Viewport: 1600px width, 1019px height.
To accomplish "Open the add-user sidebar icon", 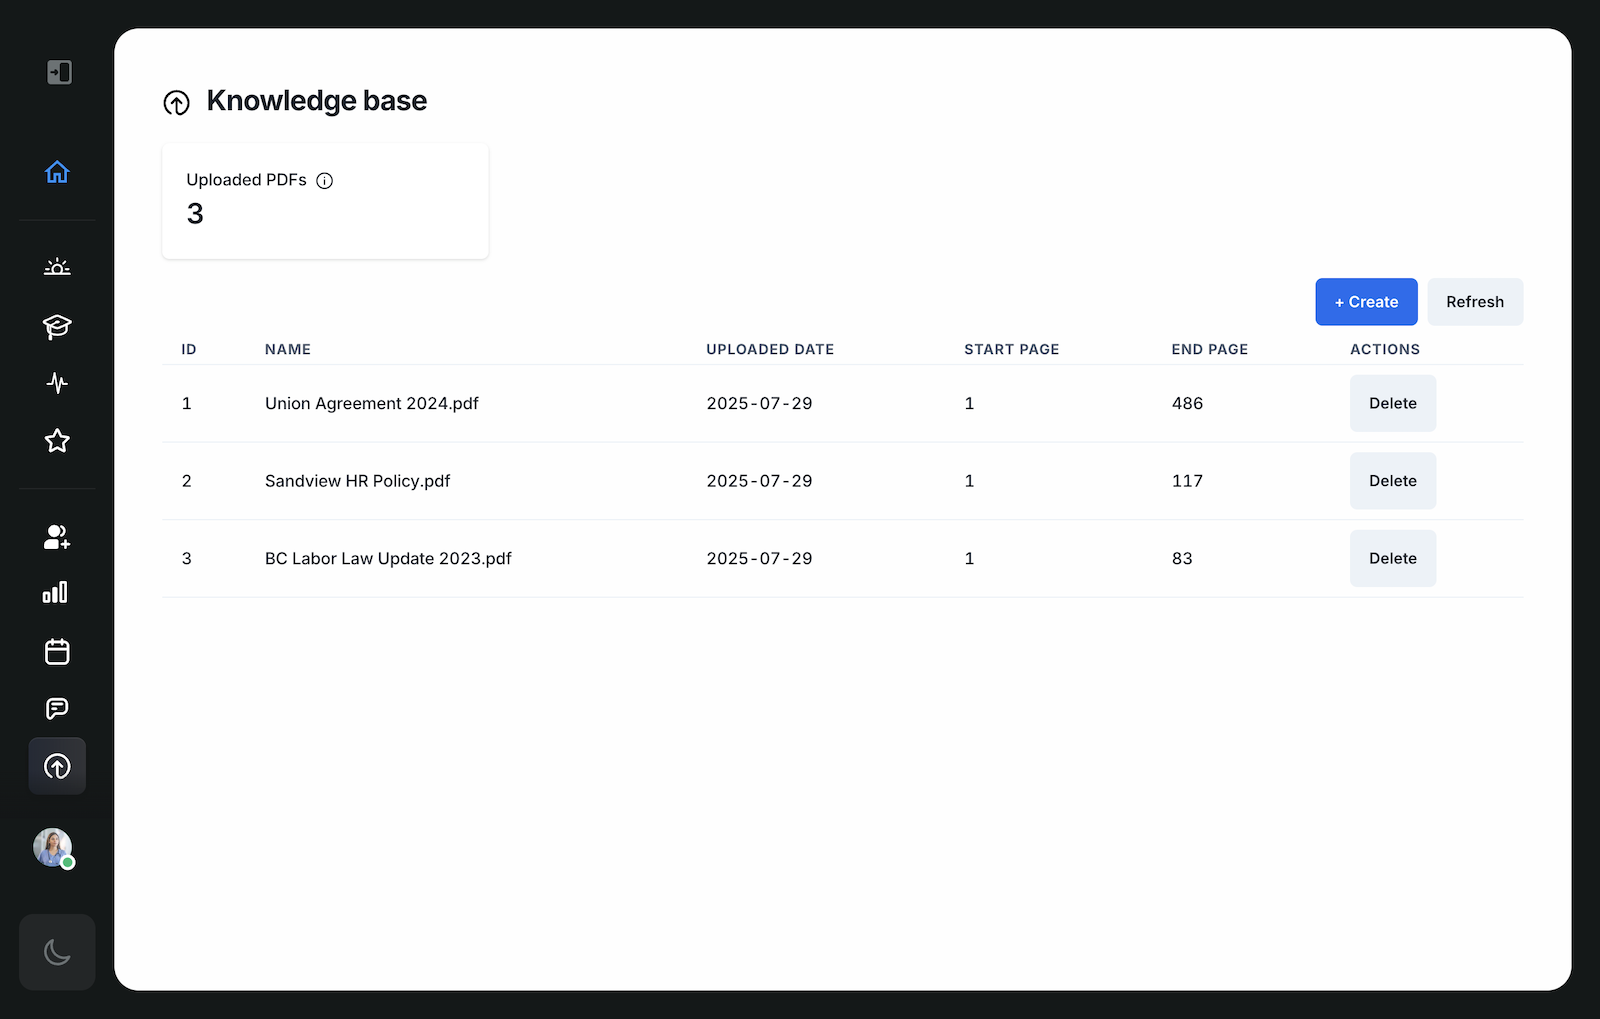I will click(57, 537).
